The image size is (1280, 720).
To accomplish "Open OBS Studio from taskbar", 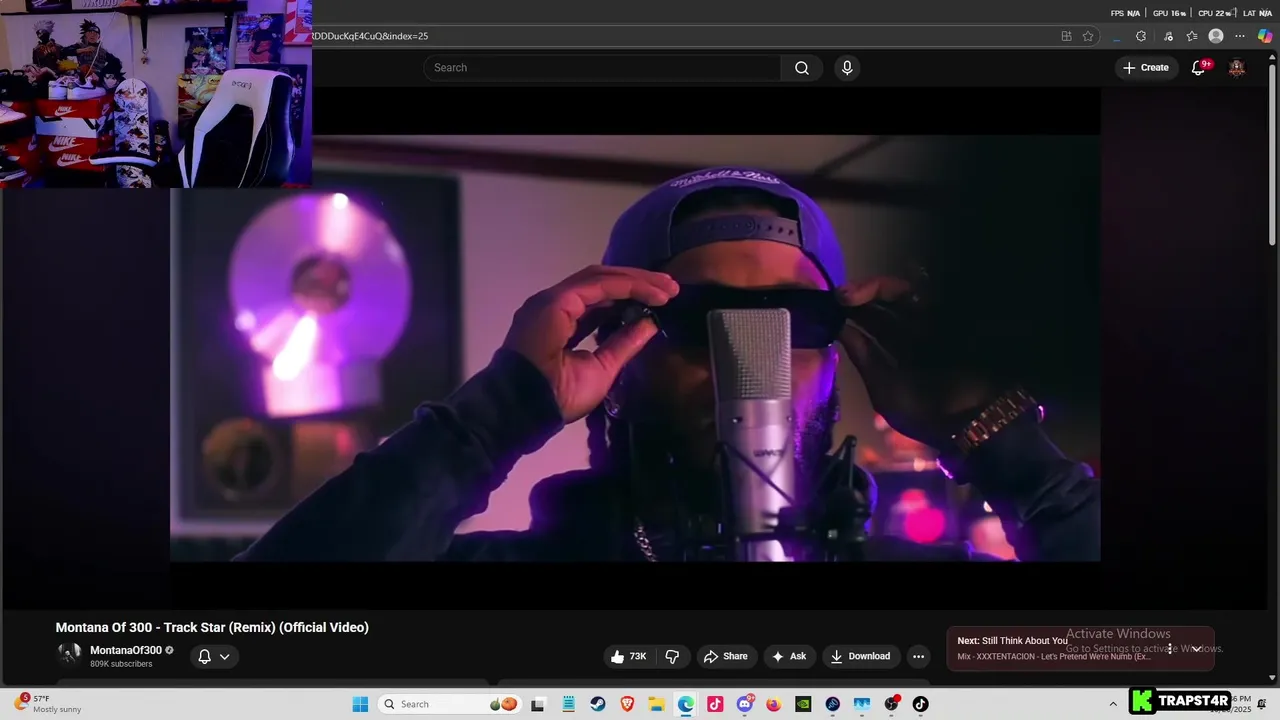I will click(891, 704).
